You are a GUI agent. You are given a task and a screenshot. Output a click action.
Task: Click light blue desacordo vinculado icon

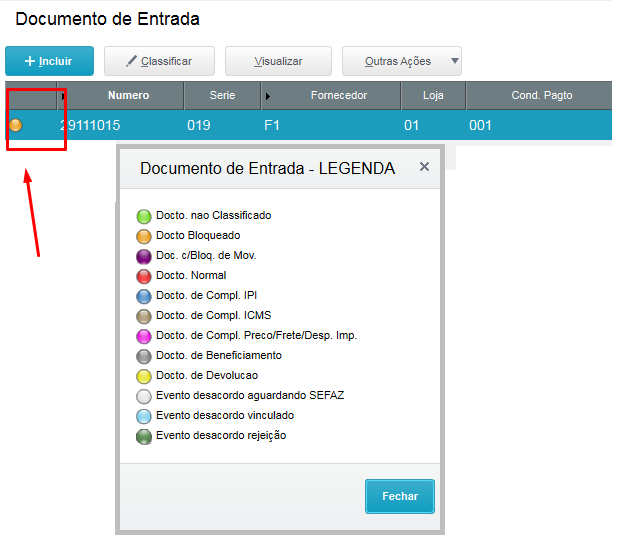[144, 416]
